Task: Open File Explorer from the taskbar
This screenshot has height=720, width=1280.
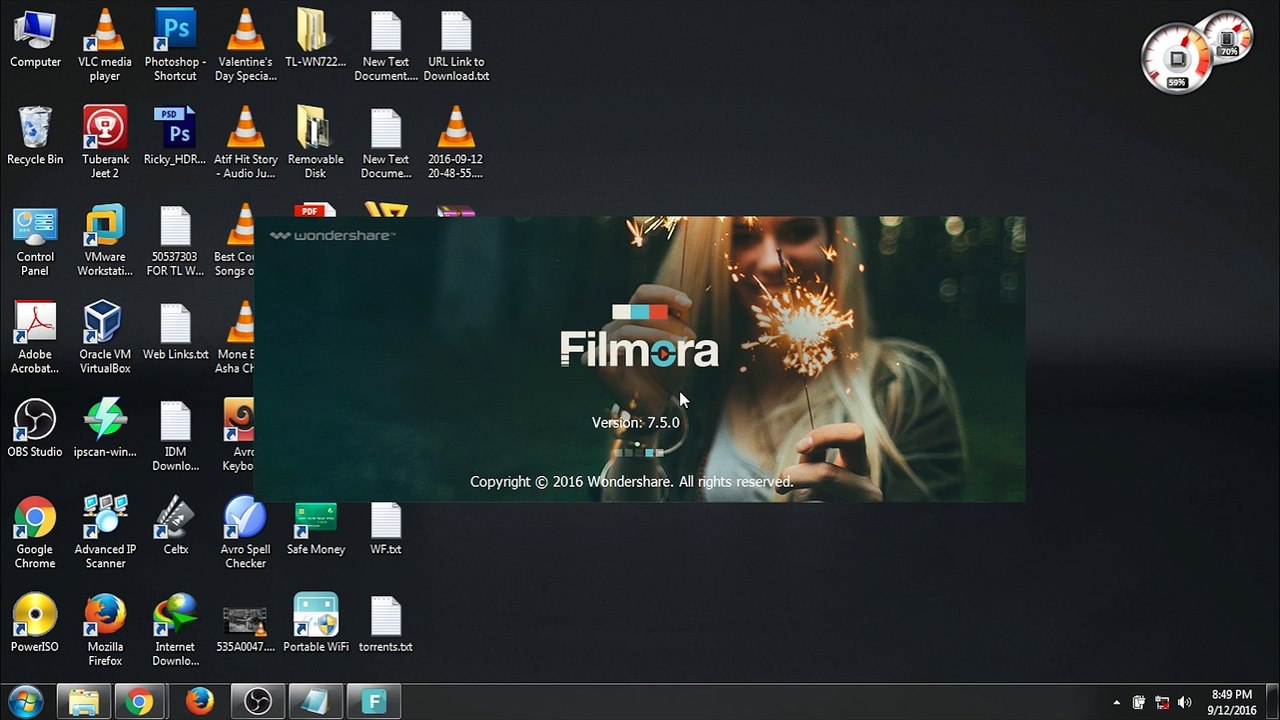Action: tap(84, 701)
